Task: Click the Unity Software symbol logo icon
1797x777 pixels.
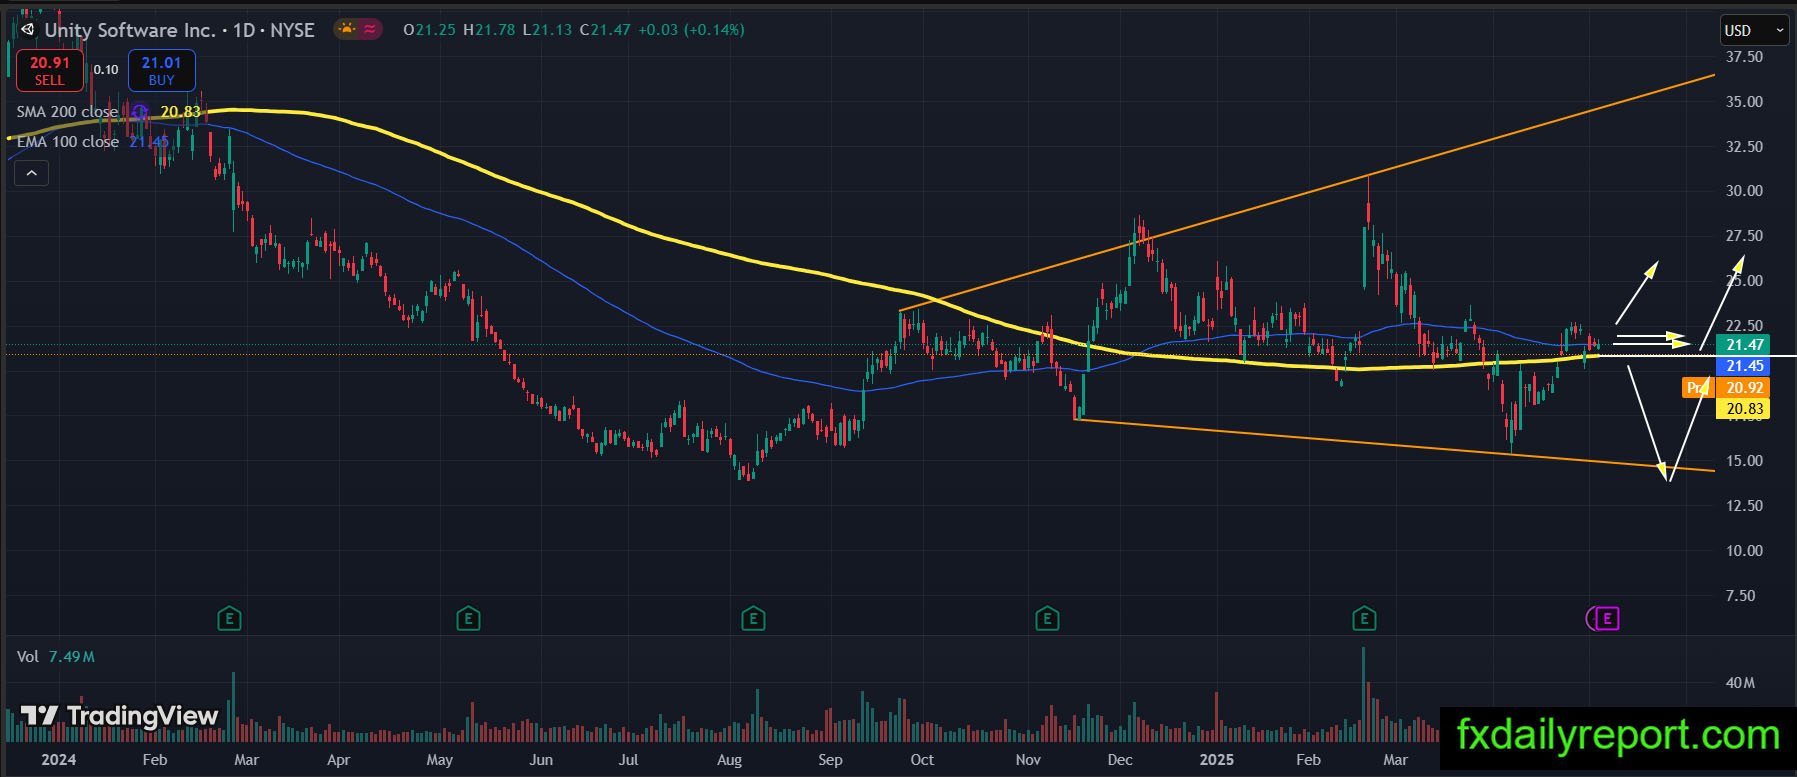Action: [x=28, y=29]
